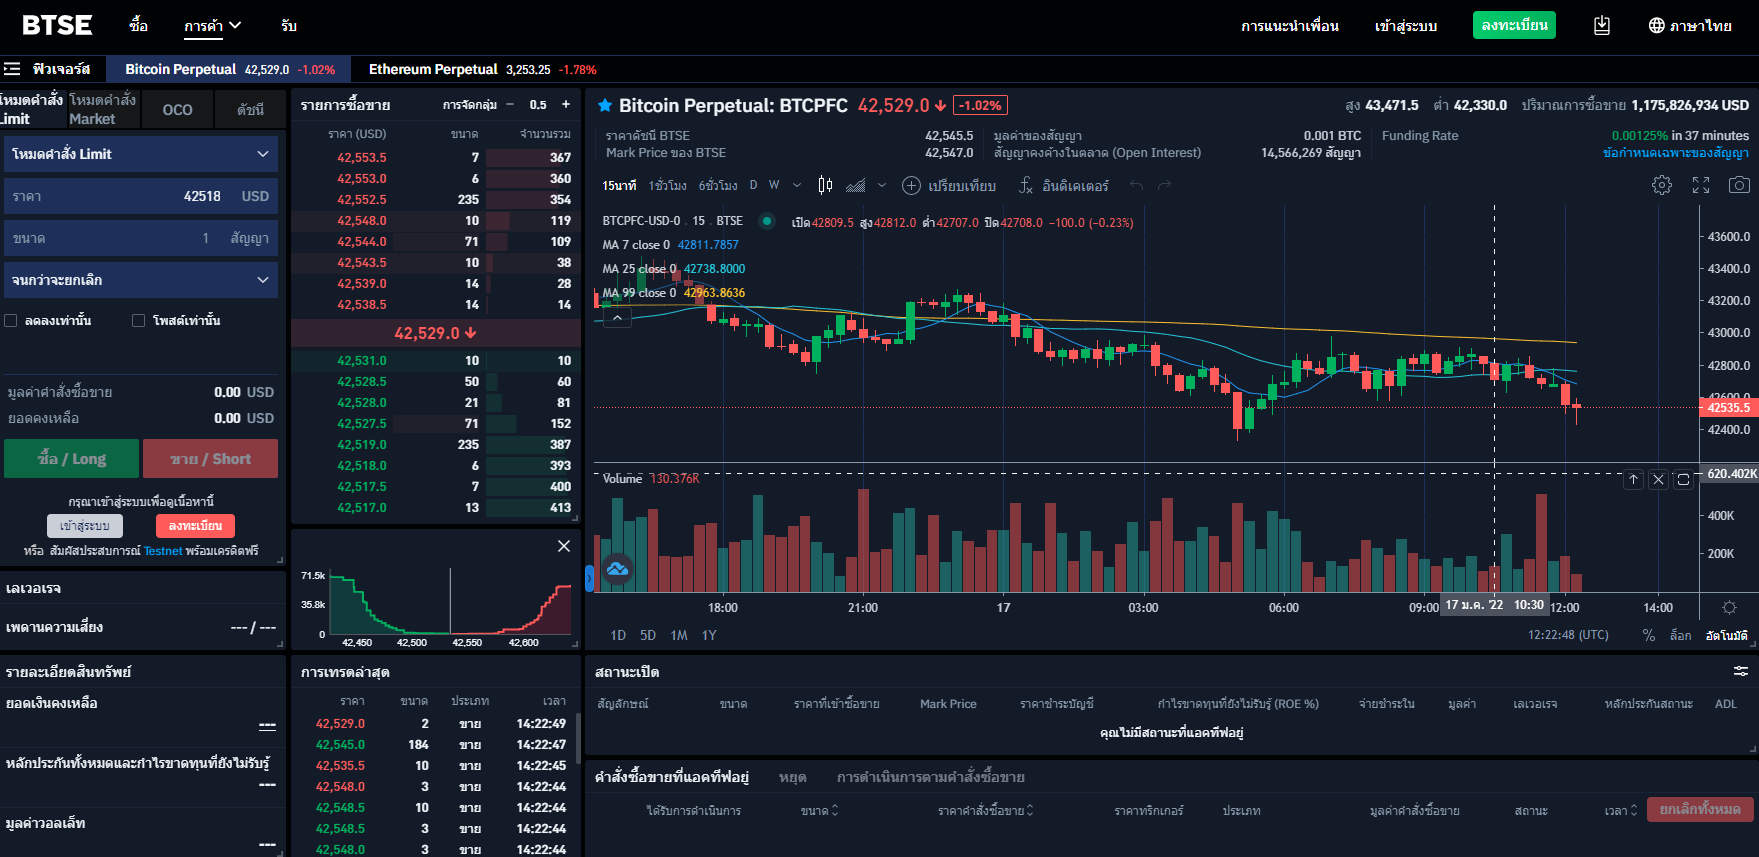Open the hamburger menu beside ฟิวเจอร์ส
1759x857 pixels.
click(x=12, y=69)
